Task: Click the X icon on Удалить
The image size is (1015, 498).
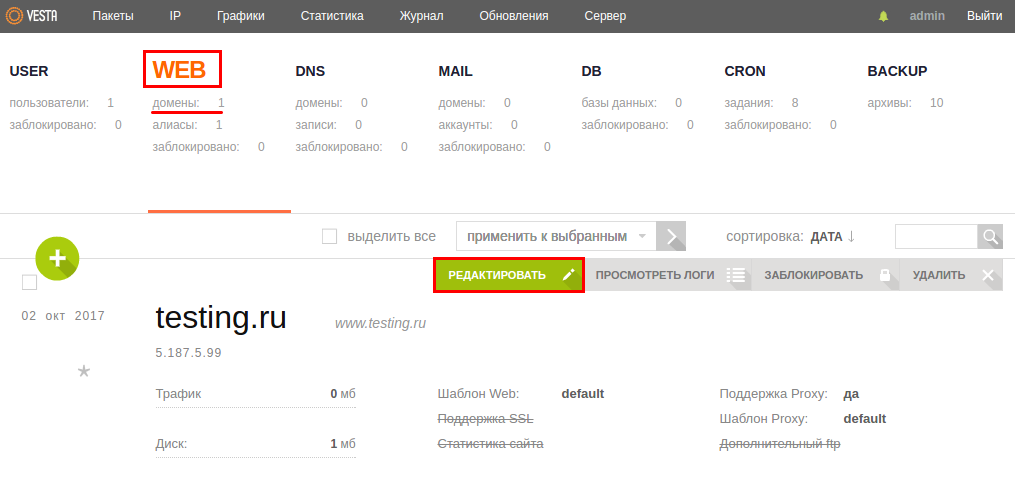Action: pyautogui.click(x=988, y=275)
